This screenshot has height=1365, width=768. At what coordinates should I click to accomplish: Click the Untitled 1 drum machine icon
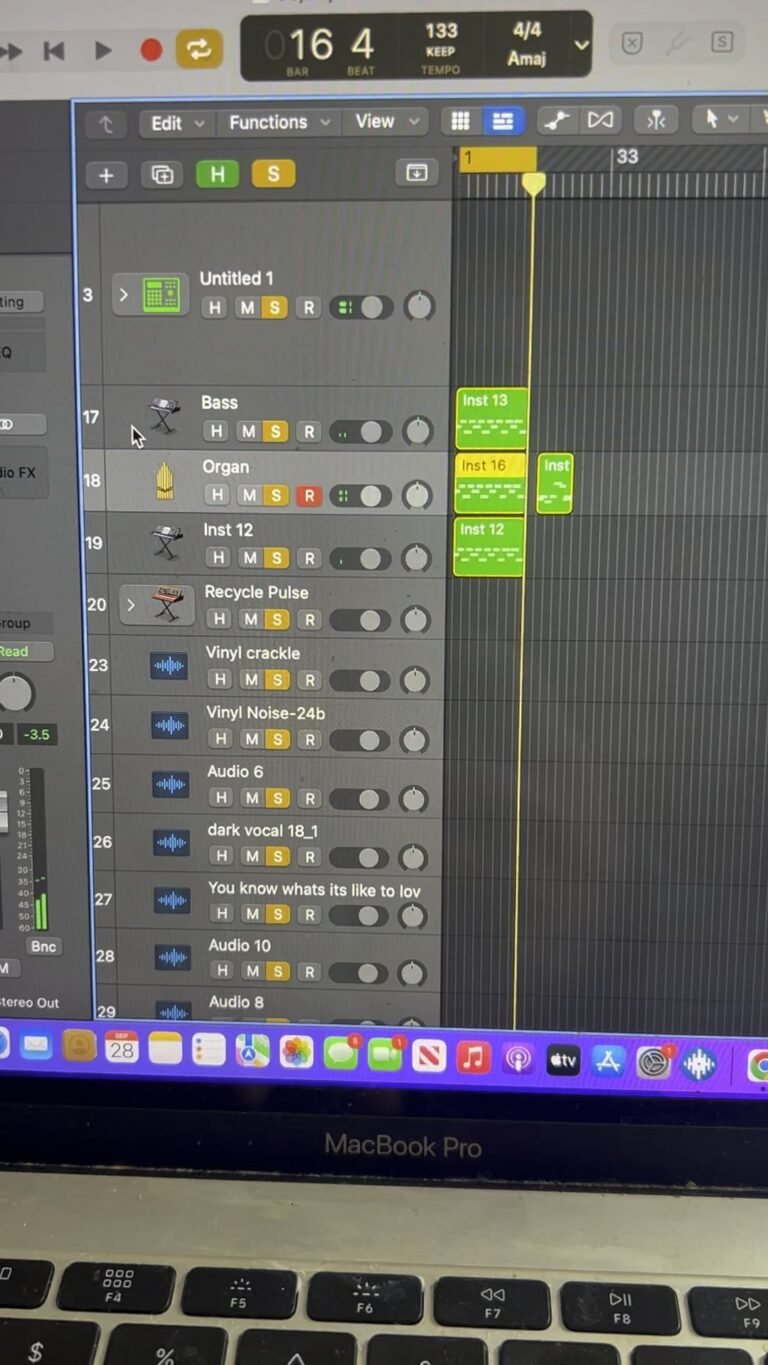[161, 295]
